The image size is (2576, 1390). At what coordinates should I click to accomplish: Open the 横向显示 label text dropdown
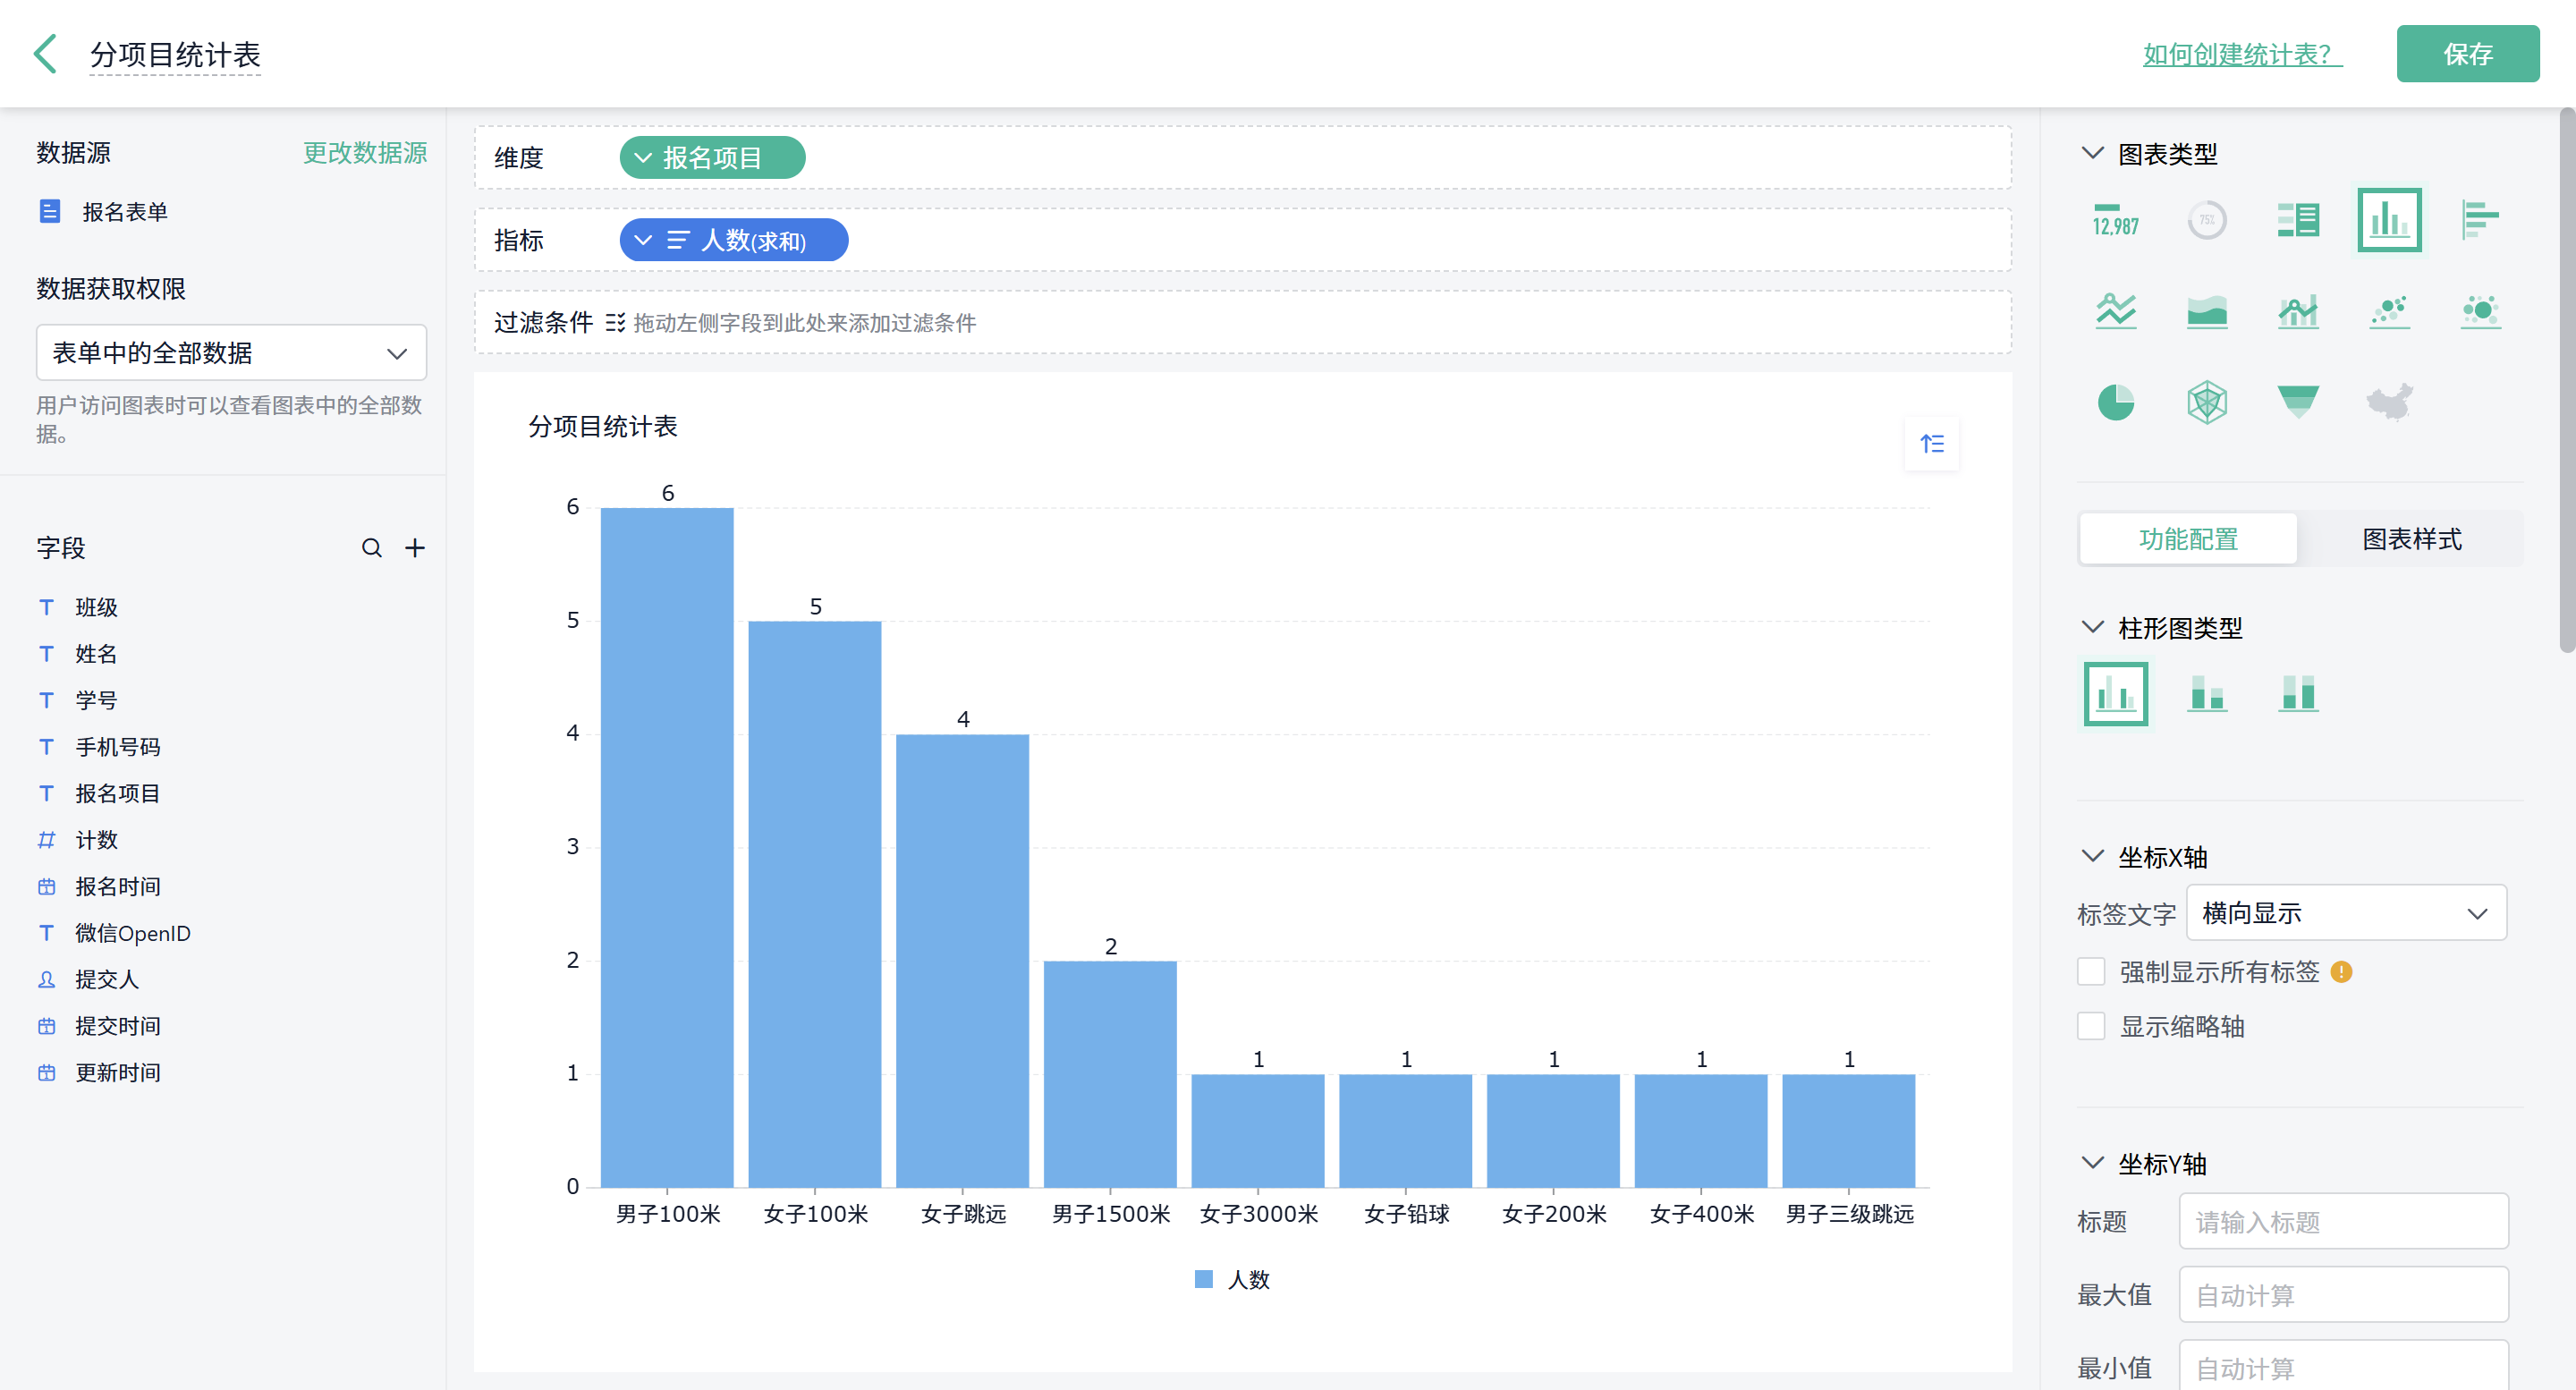[x=2345, y=912]
